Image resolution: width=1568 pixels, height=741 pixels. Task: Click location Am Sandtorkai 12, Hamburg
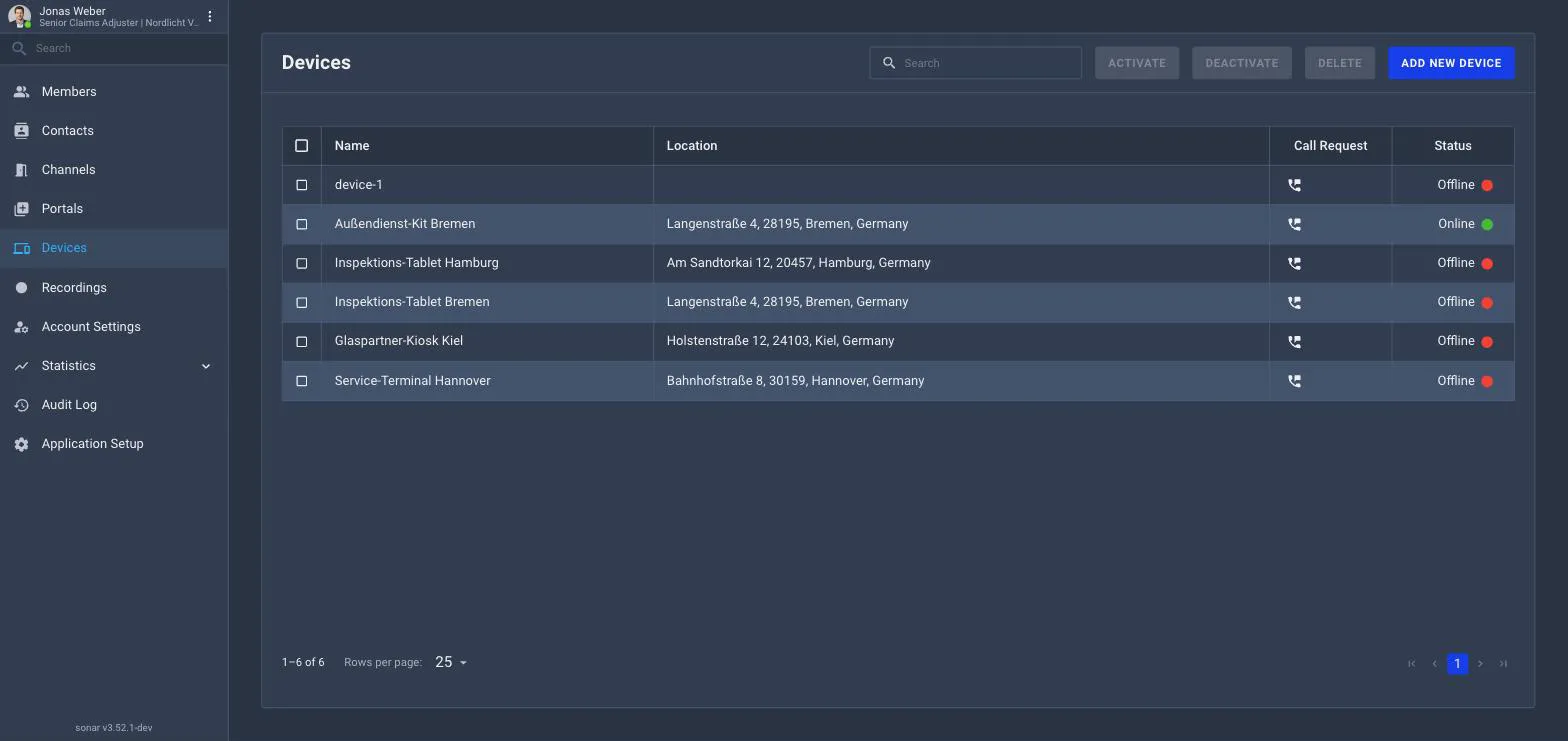point(798,263)
